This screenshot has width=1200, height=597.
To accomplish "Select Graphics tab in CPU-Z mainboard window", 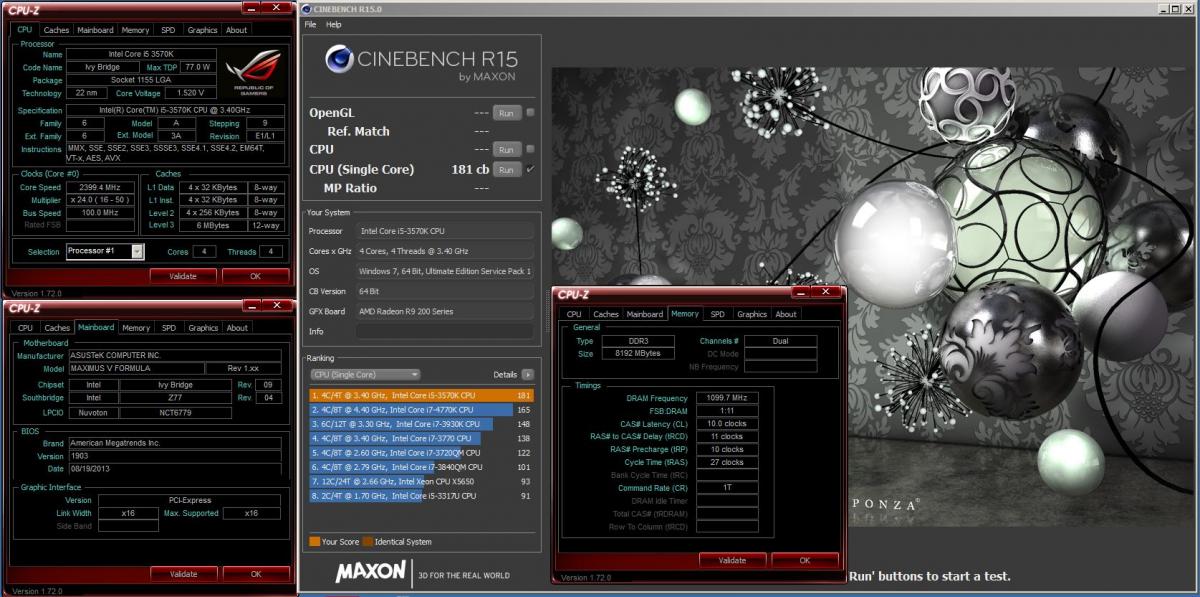I will coord(203,327).
